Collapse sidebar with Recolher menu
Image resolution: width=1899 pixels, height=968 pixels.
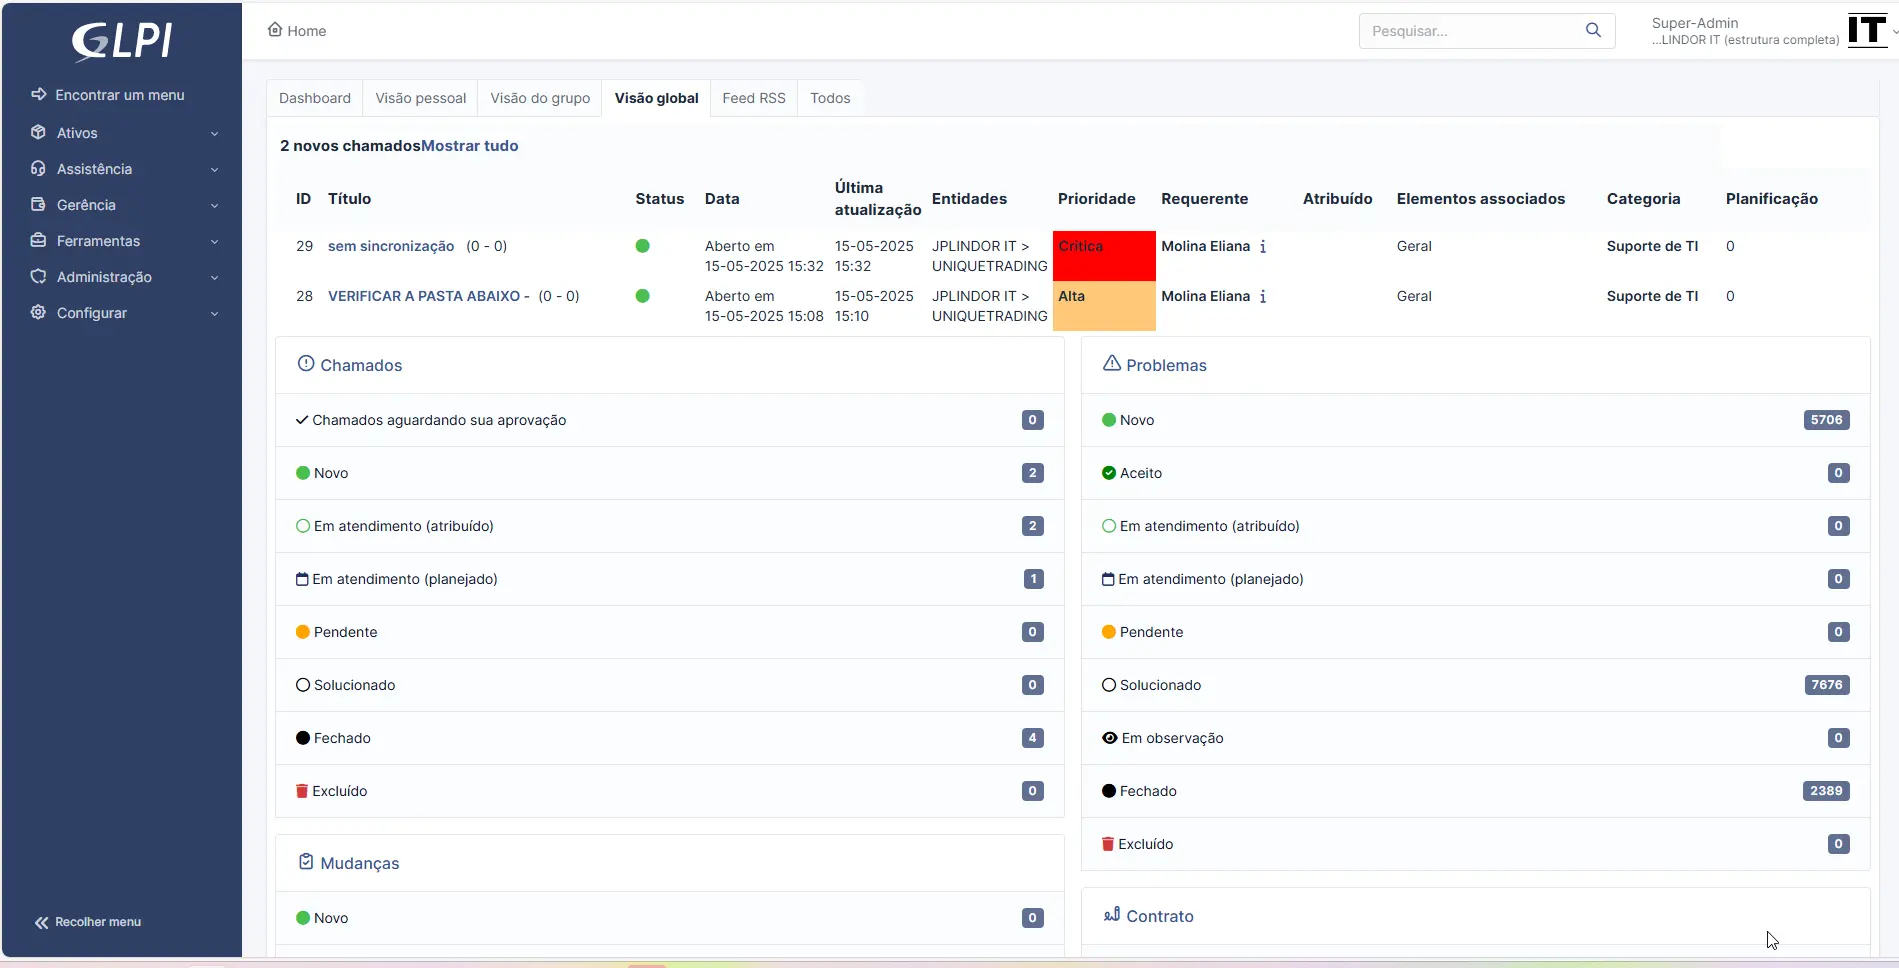pos(88,922)
